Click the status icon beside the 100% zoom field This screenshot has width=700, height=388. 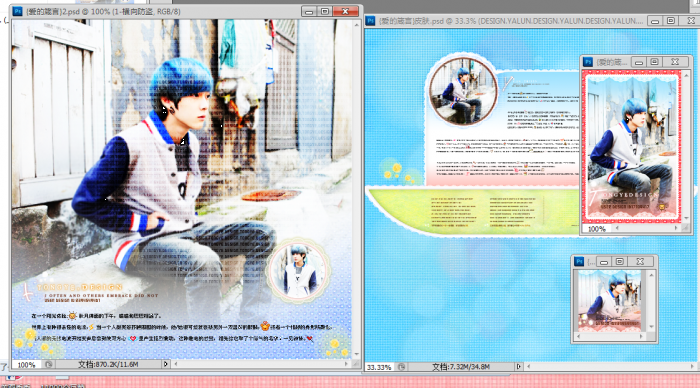(48, 364)
